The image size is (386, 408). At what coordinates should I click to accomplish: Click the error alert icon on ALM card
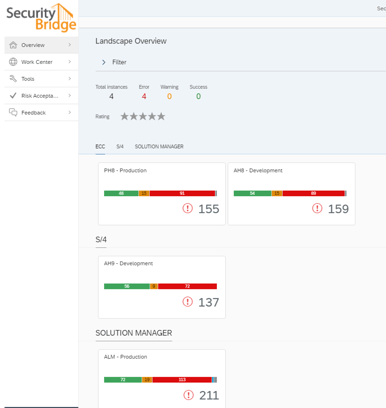tap(189, 395)
